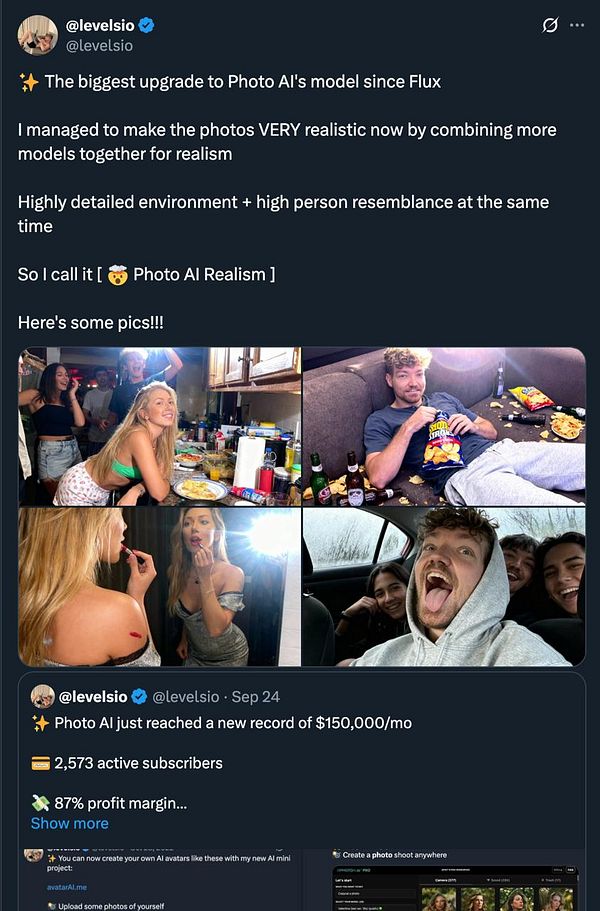Select @levelsio's profile avatar

pyautogui.click(x=36, y=34)
